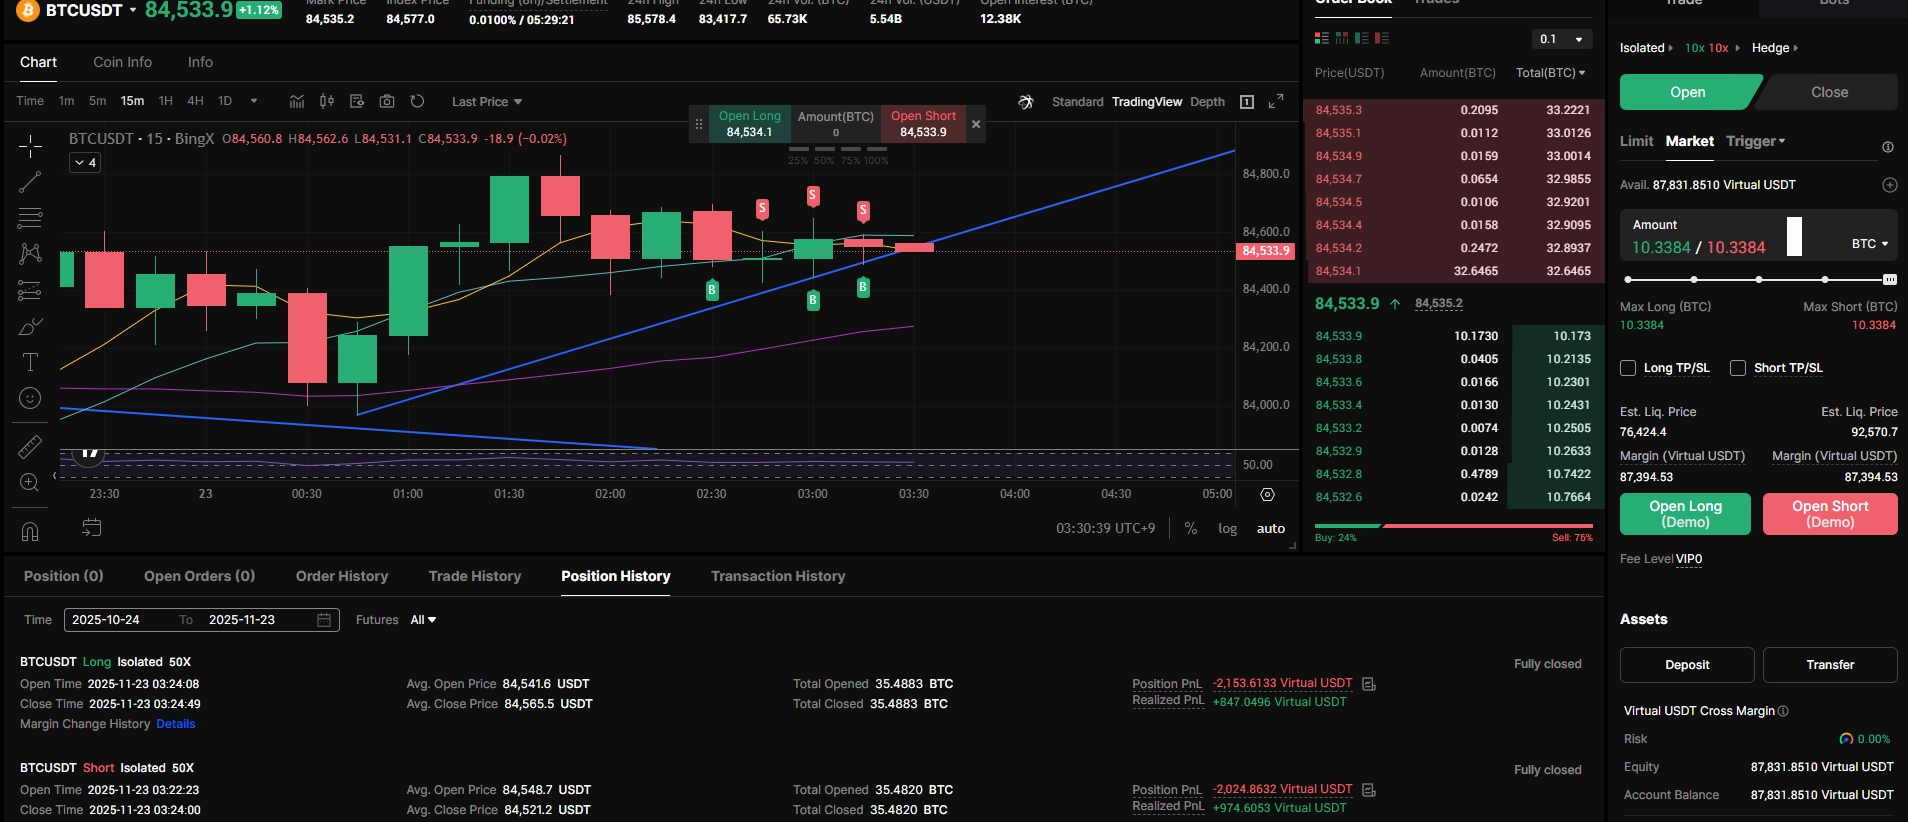Click the 100% quick amount bar
Screen dimensions: 1908x822
click(x=876, y=149)
